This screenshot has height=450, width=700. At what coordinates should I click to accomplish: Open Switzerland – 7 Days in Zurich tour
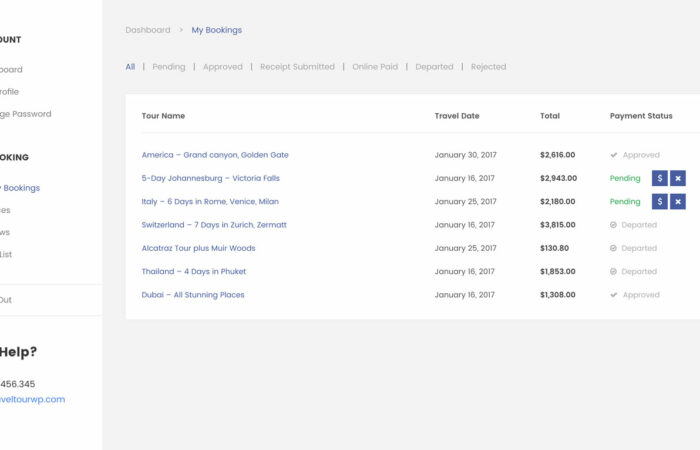click(x=214, y=225)
